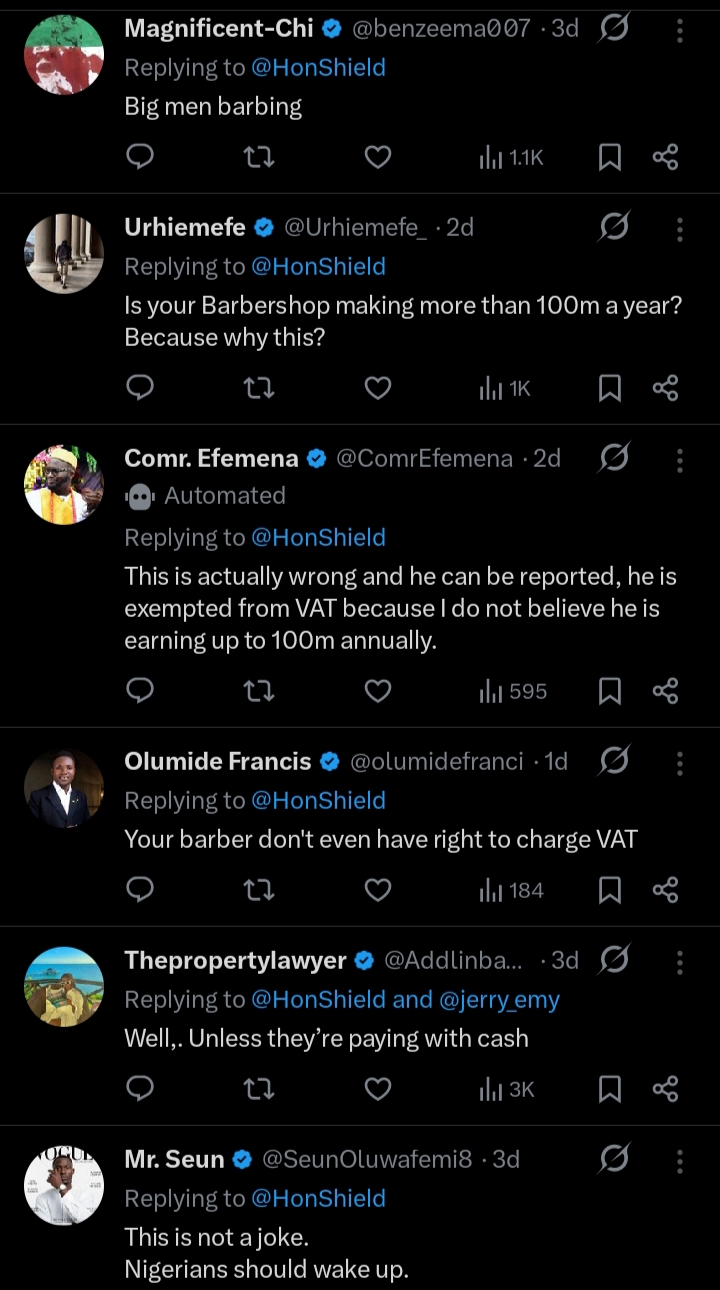Open Grok icon on Olumide Francis's tweet
Image resolution: width=720 pixels, height=1290 pixels.
(x=613, y=762)
